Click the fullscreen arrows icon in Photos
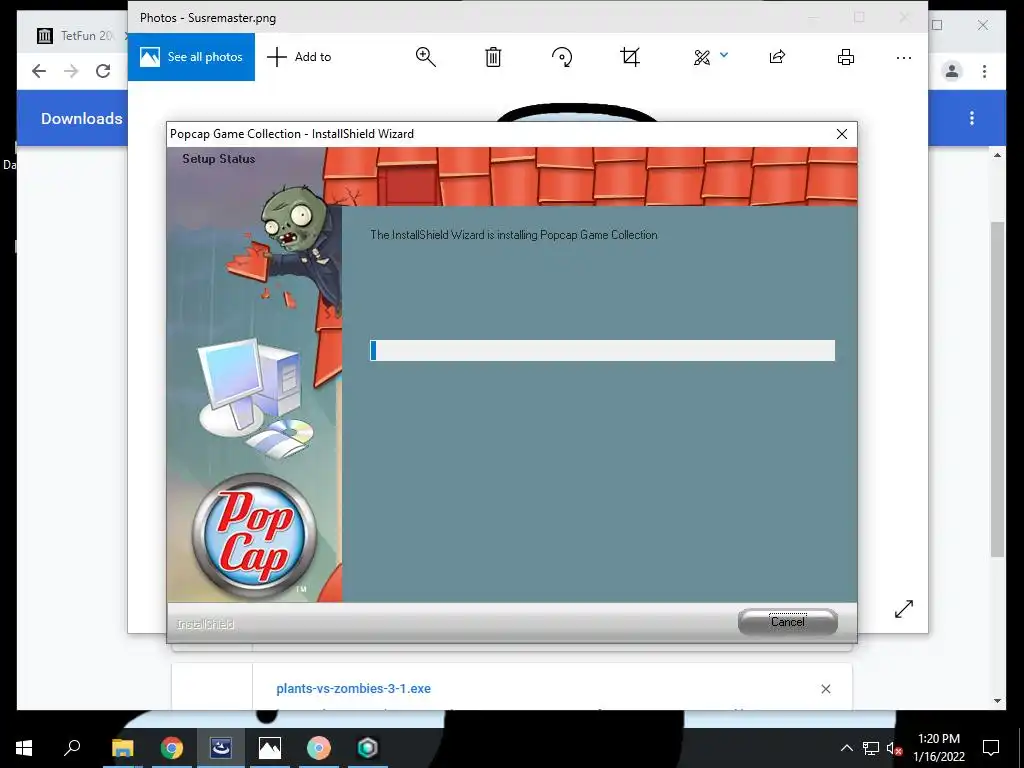The image size is (1024, 768). coord(904,609)
